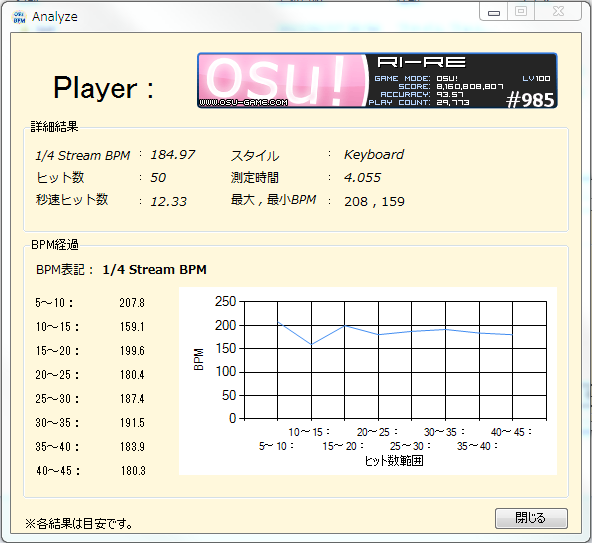The width and height of the screenshot is (592, 543).
Task: Click the 25~30 row value 187.4
Action: tap(132, 398)
